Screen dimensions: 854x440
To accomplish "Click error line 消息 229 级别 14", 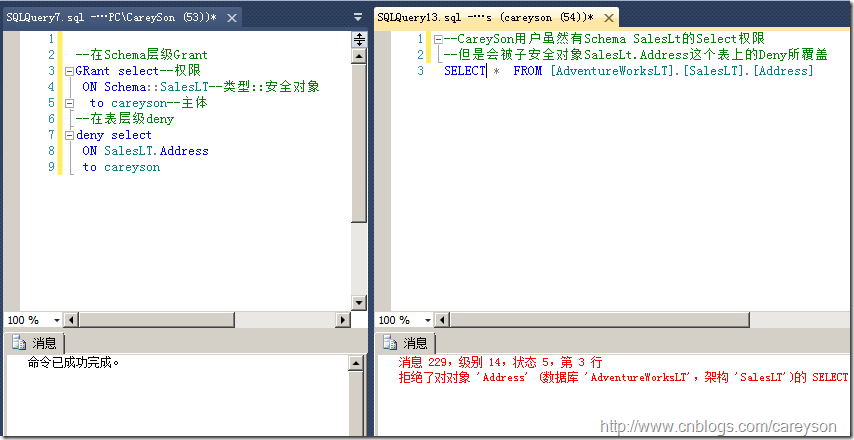I will click(x=500, y=363).
